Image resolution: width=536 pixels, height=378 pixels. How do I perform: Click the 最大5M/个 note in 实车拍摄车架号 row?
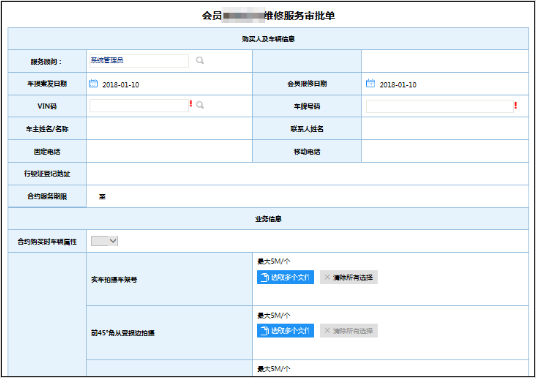pos(273,261)
